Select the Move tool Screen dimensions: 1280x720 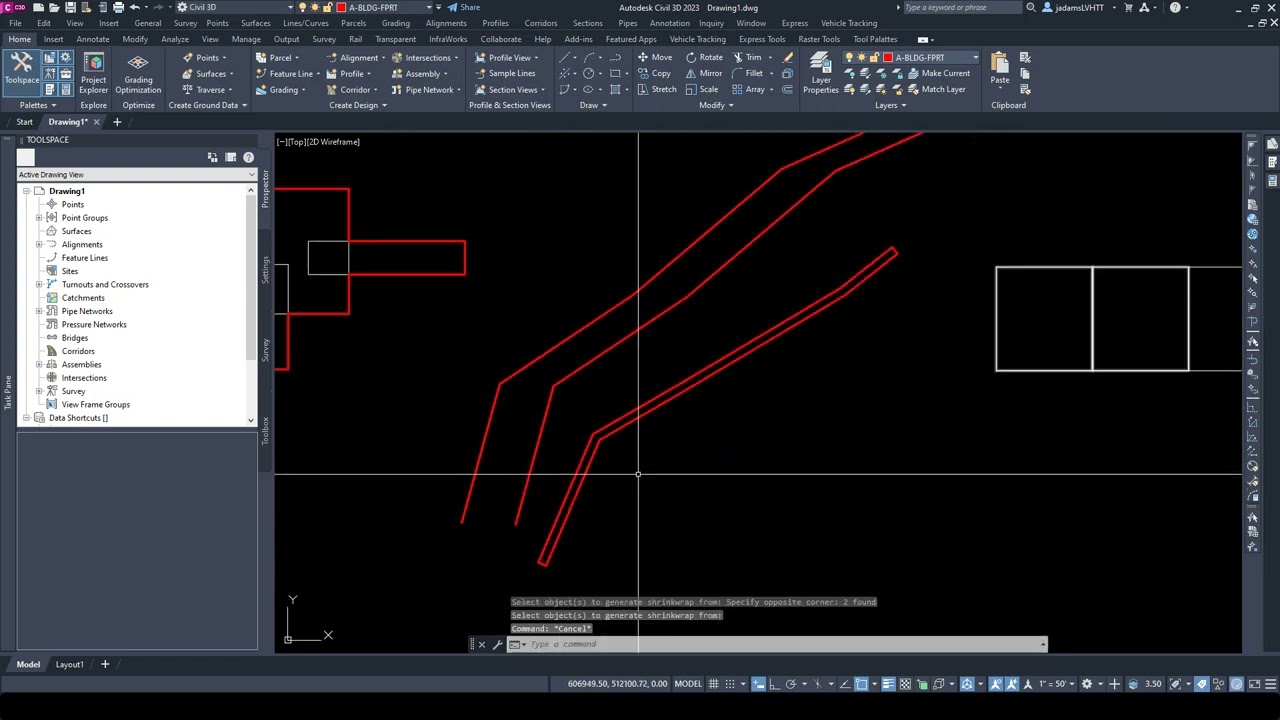point(655,57)
